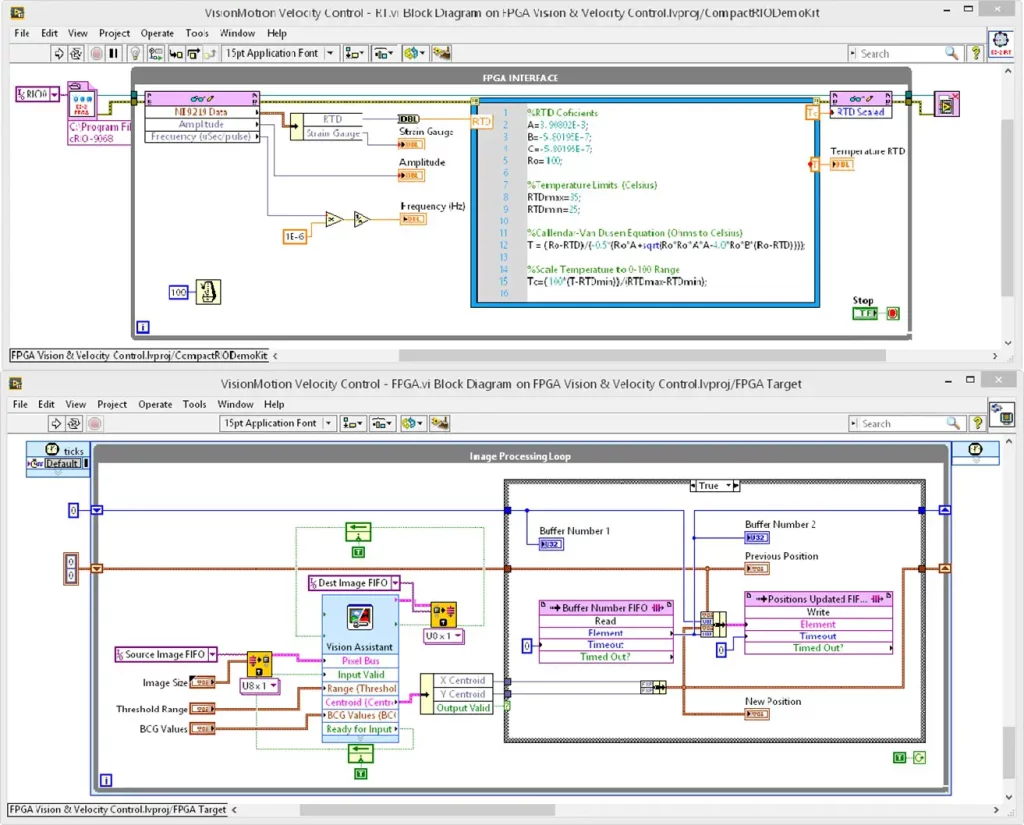Click FPGA.vi horizontal scrollbar thumb
Screen dimensions: 1024x825
(x=427, y=809)
